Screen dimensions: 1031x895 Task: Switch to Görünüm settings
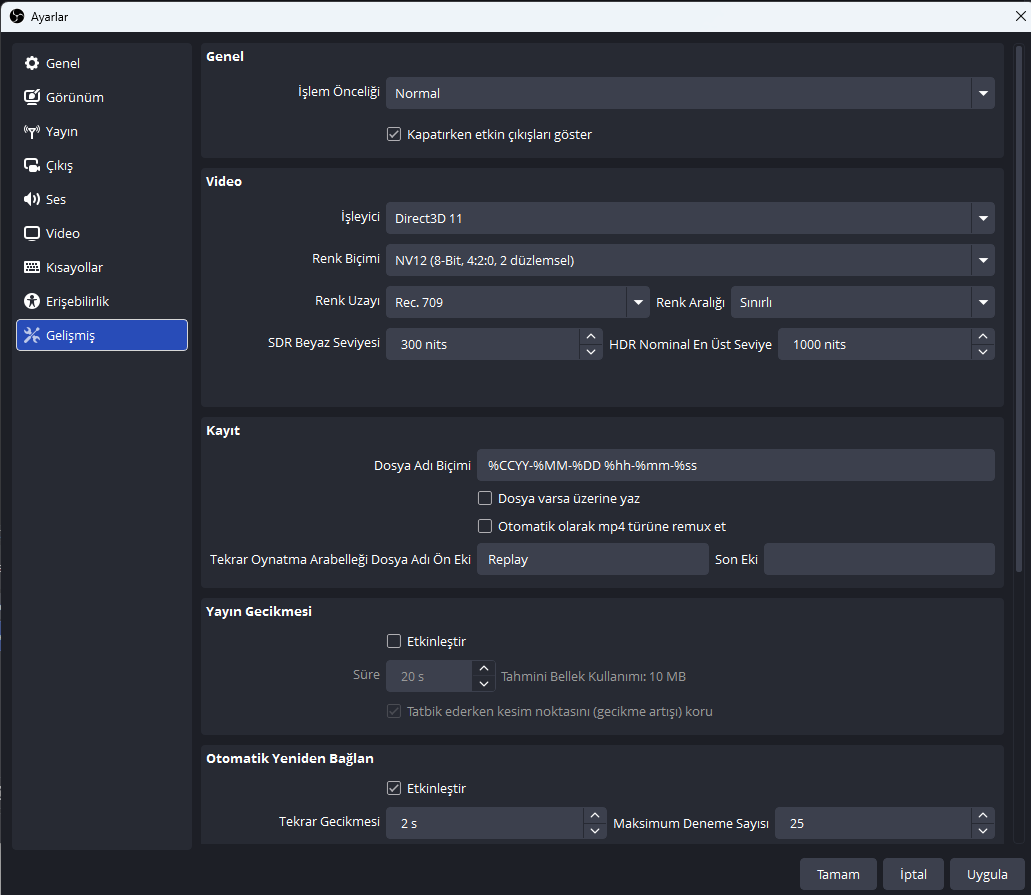coord(102,97)
